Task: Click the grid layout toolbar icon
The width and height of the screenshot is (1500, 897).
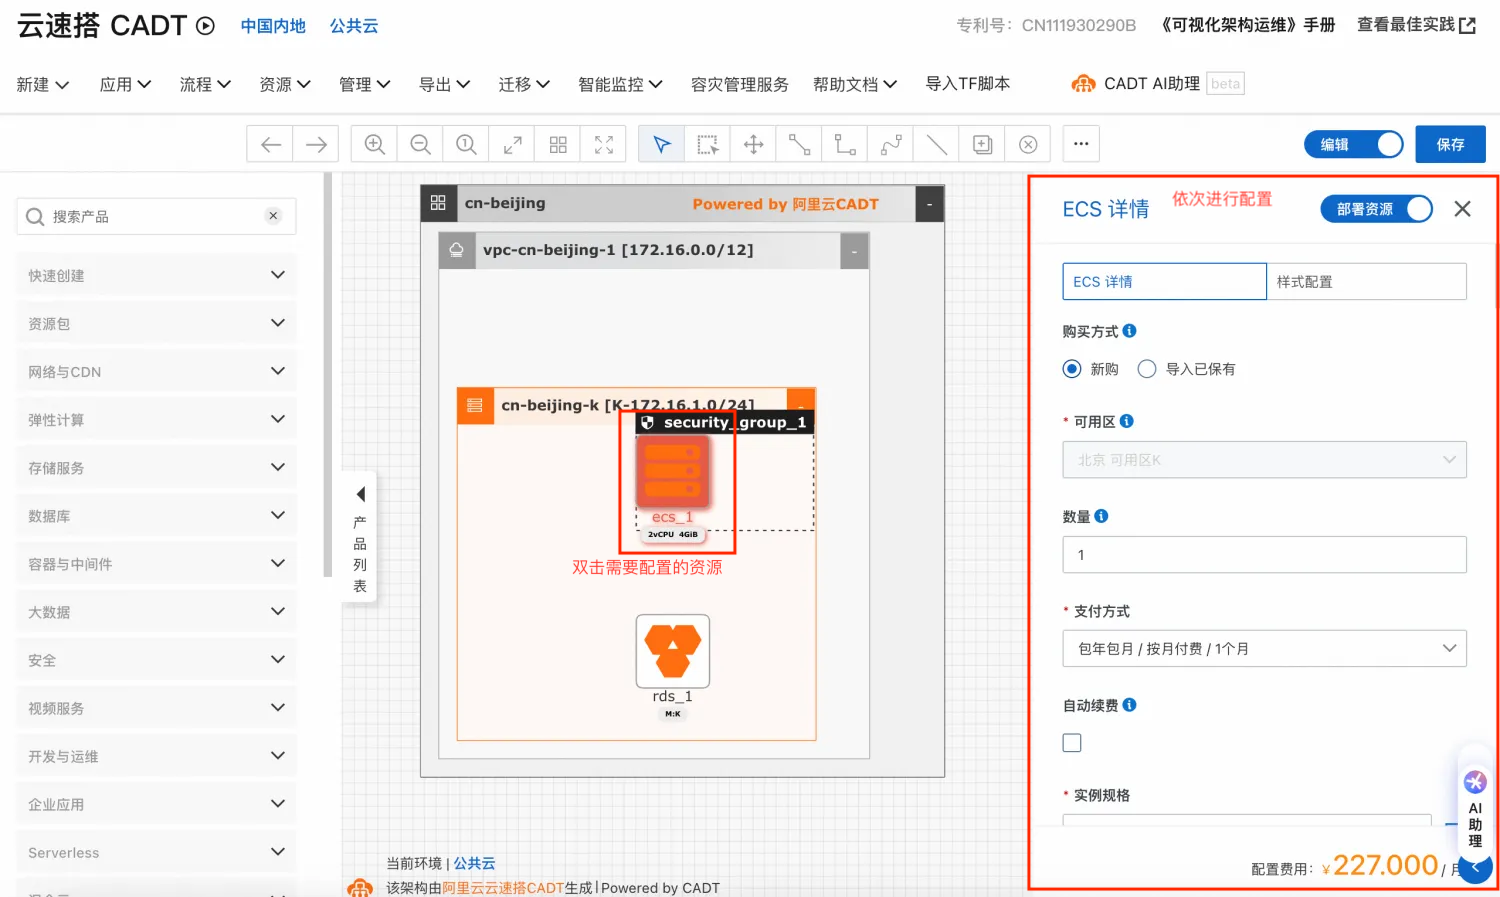Action: (558, 145)
